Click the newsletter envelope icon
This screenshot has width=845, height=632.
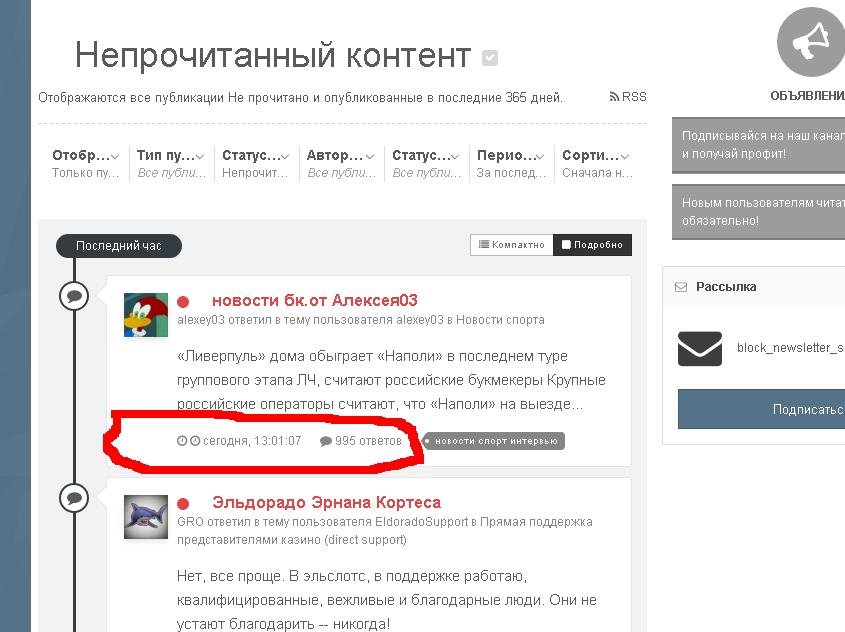[699, 349]
